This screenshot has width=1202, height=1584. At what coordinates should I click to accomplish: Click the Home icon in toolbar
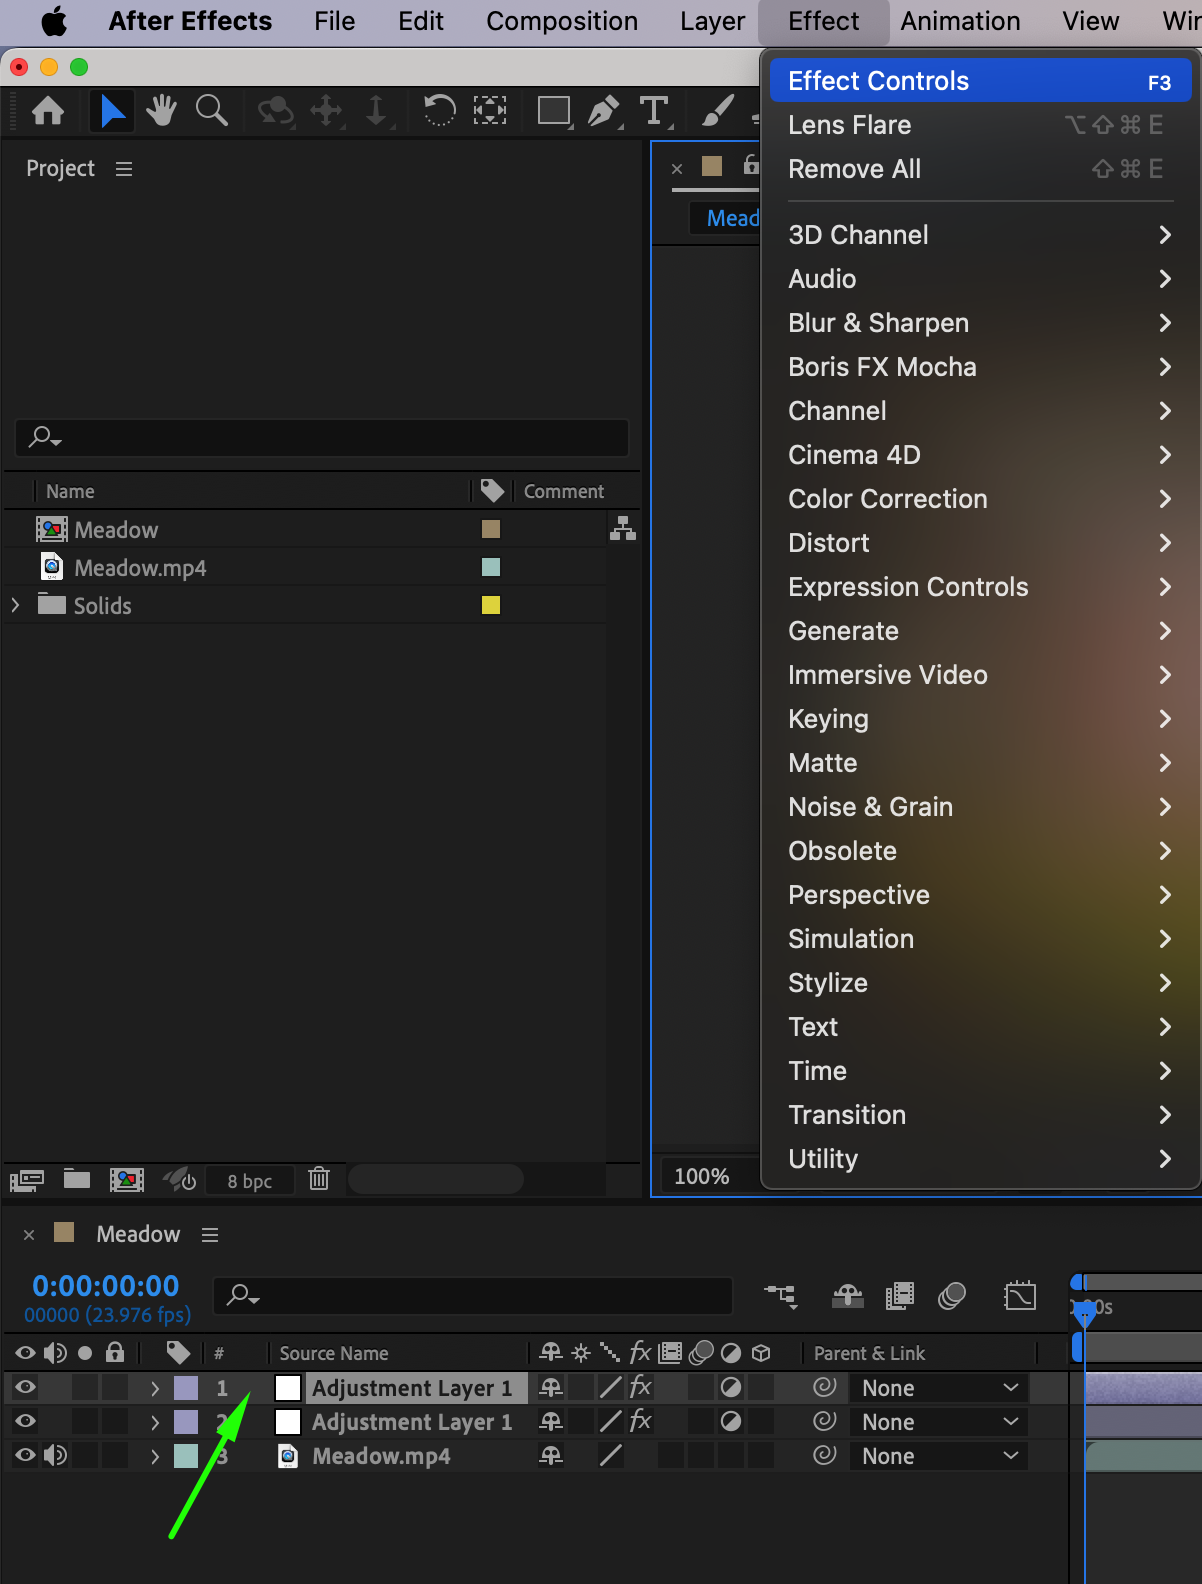[48, 110]
